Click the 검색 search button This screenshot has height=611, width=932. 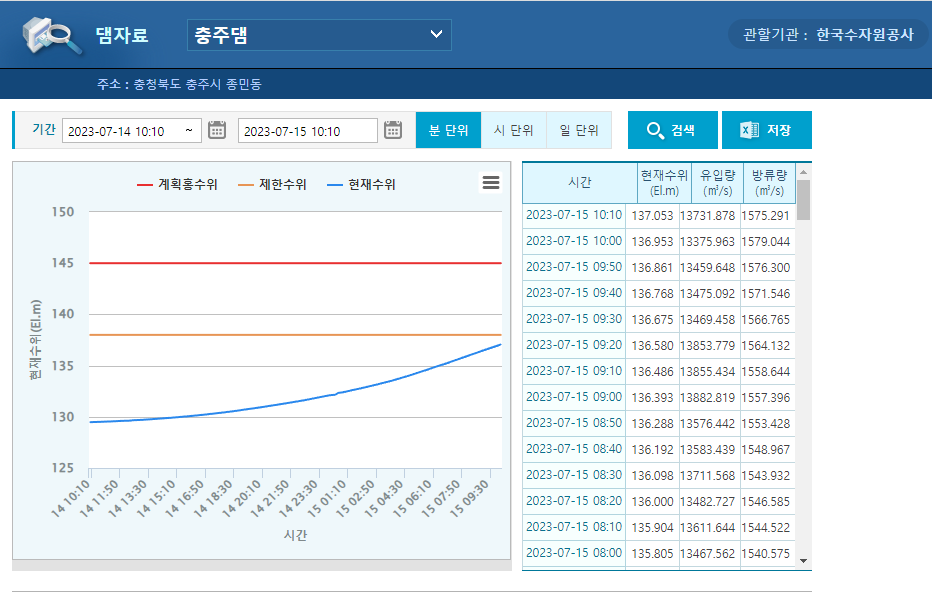[x=673, y=130]
